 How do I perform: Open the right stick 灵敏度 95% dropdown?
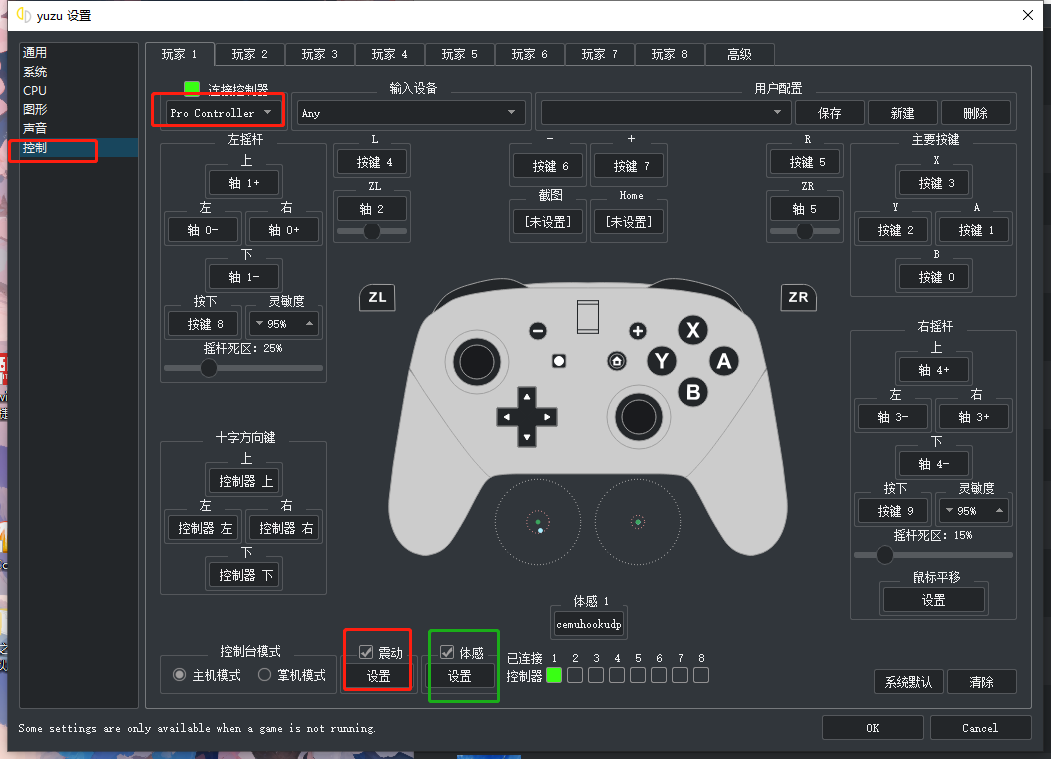click(x=973, y=510)
